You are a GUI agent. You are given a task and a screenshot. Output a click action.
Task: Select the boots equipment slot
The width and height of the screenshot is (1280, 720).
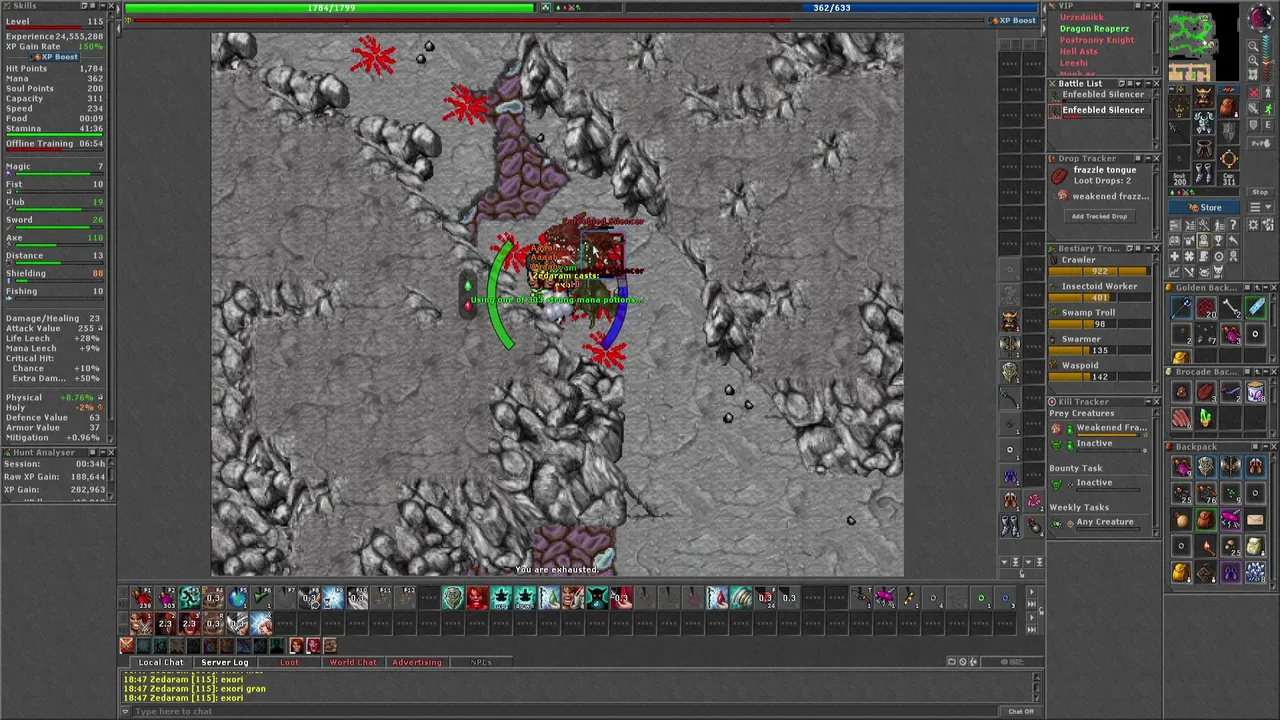tap(1204, 172)
